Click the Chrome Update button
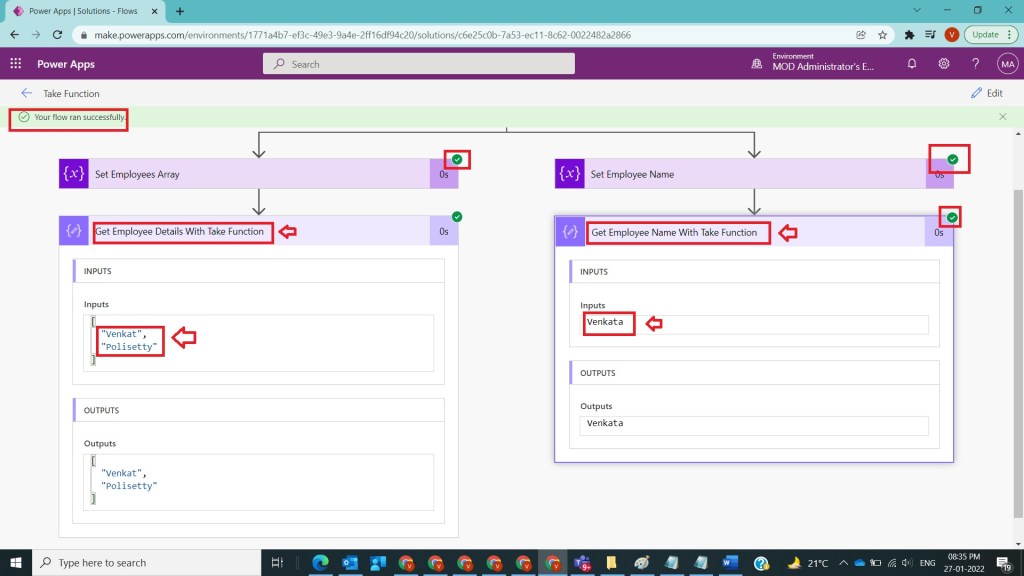 (x=984, y=34)
